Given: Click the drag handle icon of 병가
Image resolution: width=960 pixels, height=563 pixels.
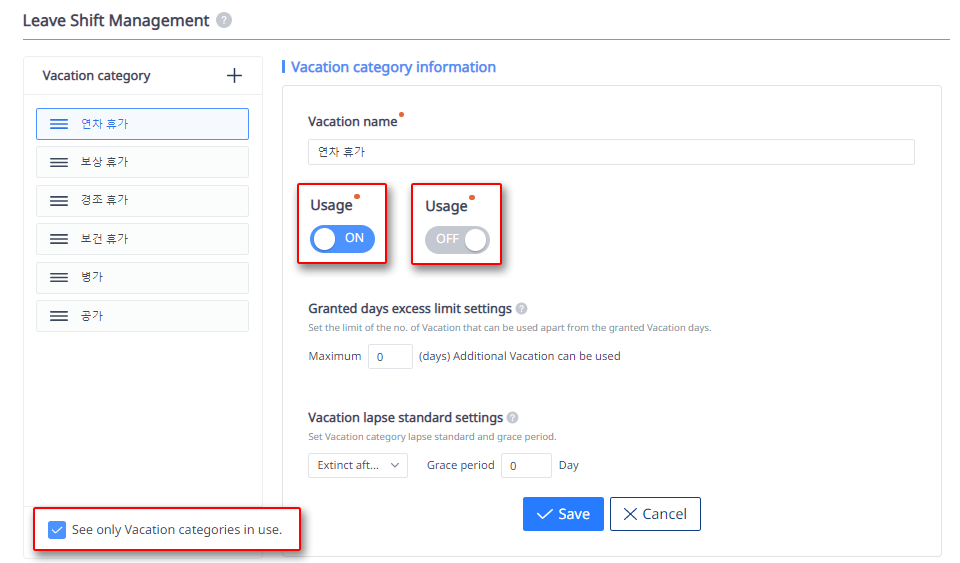Looking at the screenshot, I should (59, 278).
